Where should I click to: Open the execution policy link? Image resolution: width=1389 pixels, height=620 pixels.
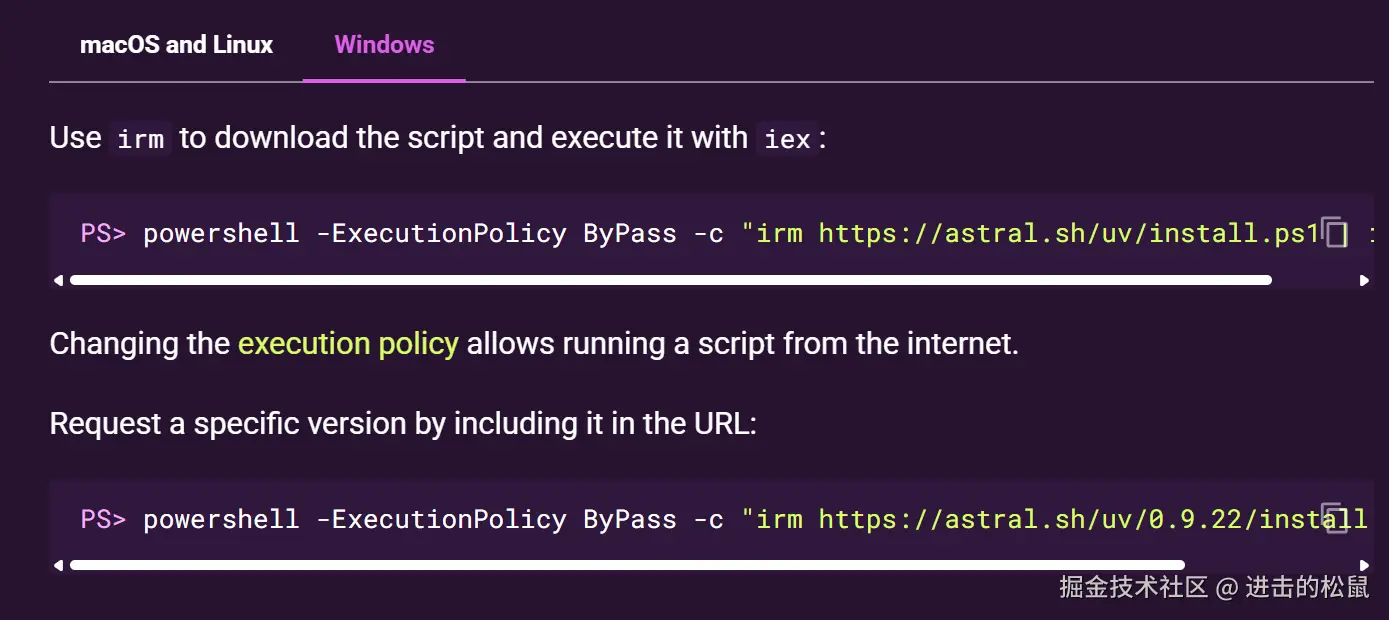(348, 344)
